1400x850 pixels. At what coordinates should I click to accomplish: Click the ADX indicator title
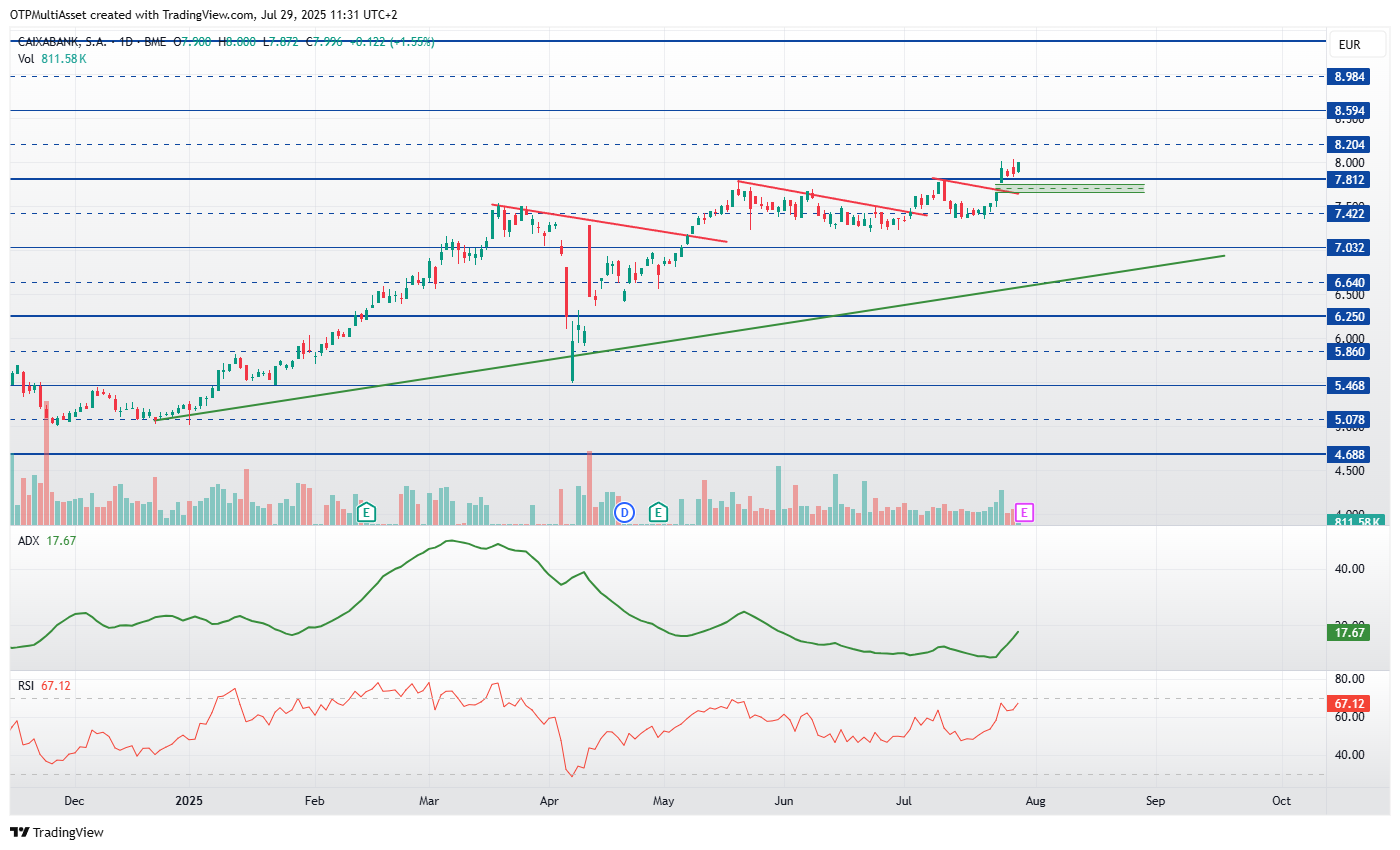tap(29, 540)
